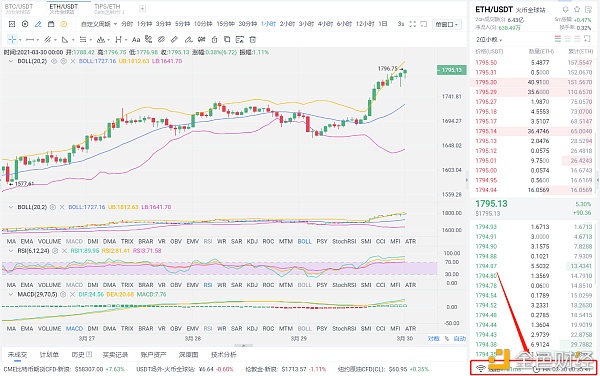600x376 pixels.
Task: Remove RSI(6,12,24) indicator with X
Action: pos(64,251)
